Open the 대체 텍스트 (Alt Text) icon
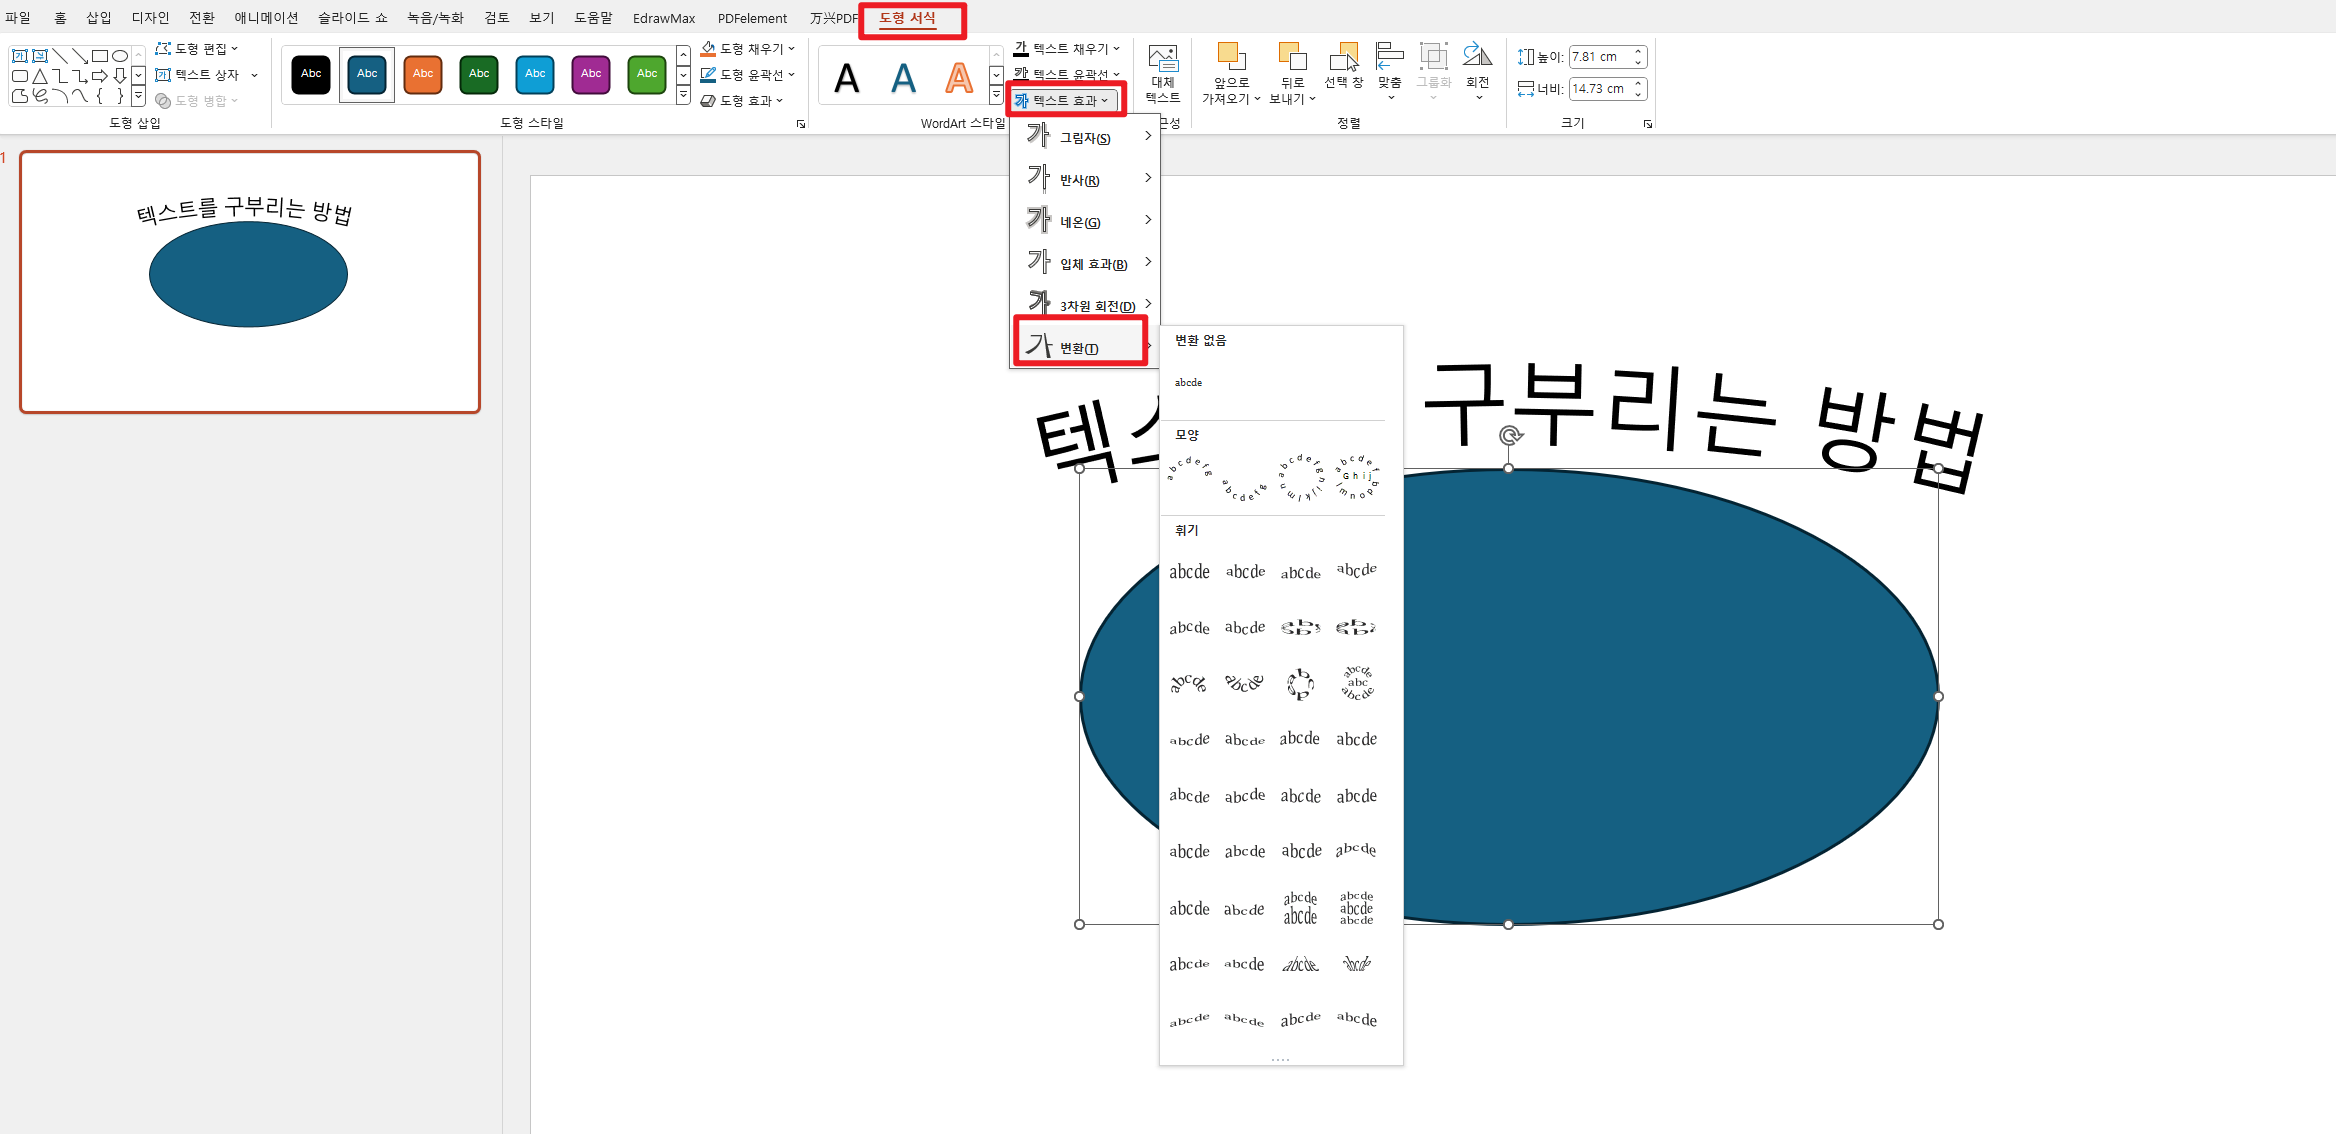This screenshot has width=2336, height=1134. coord(1161,73)
